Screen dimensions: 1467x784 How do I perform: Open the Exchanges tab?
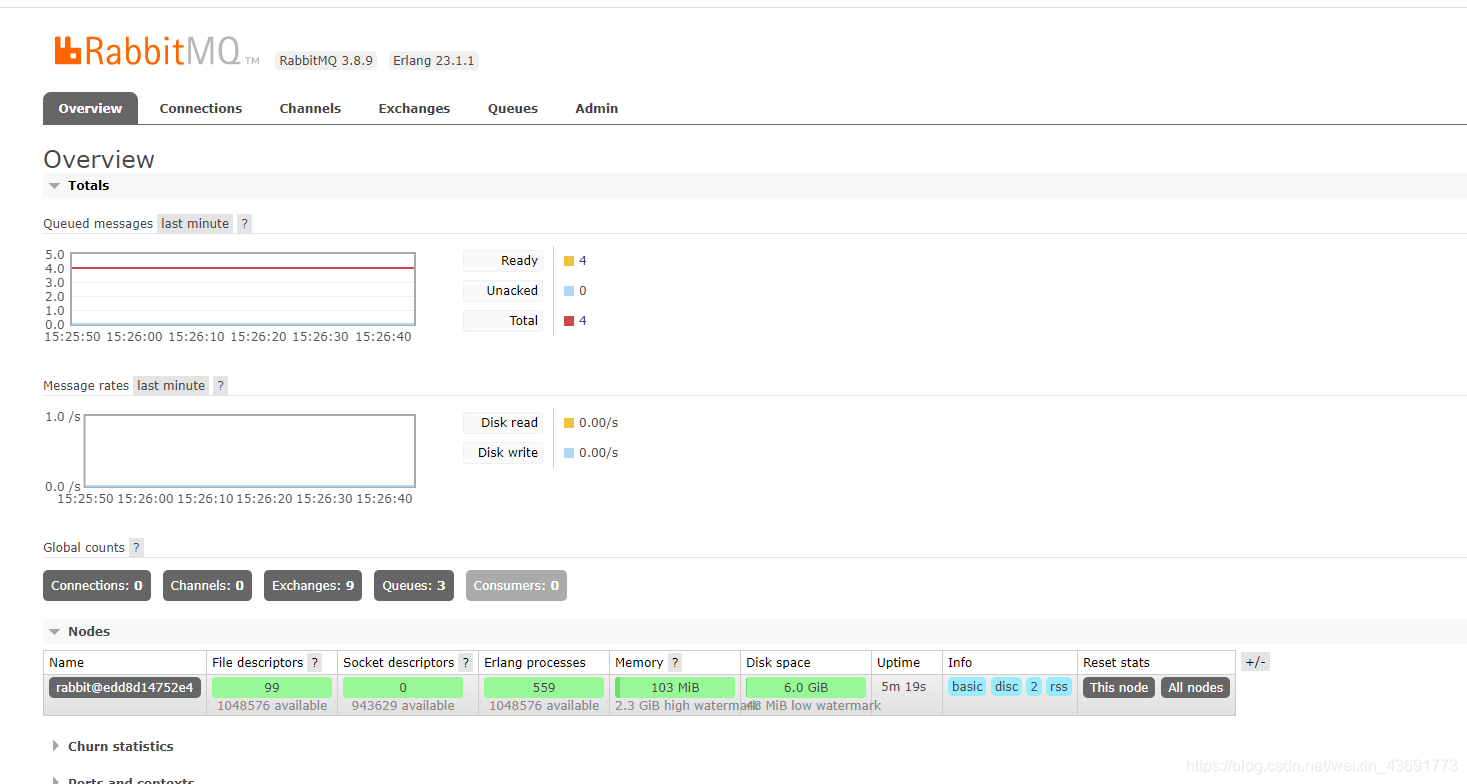click(414, 108)
